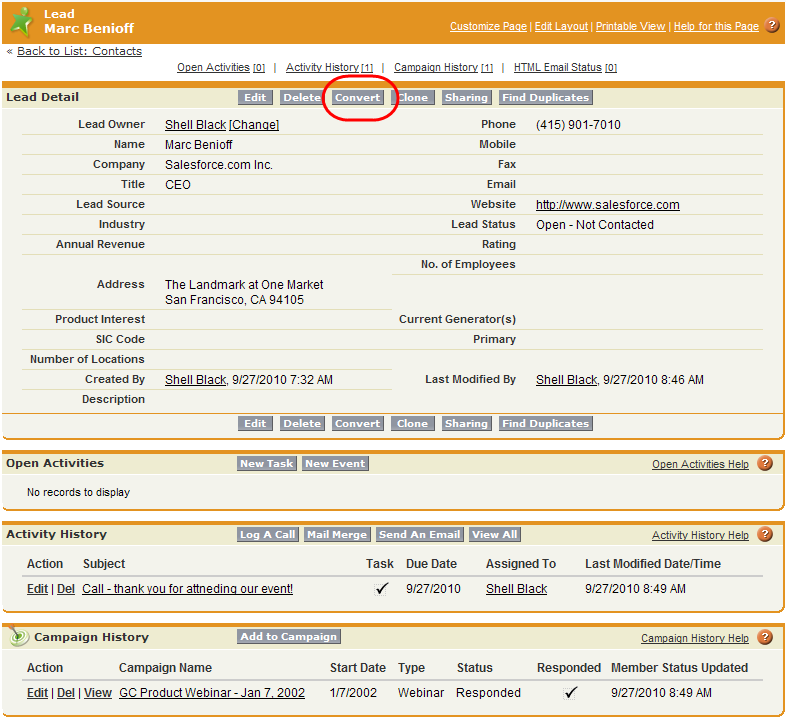786x719 pixels.
Task: Create a New Task
Action: tap(267, 463)
